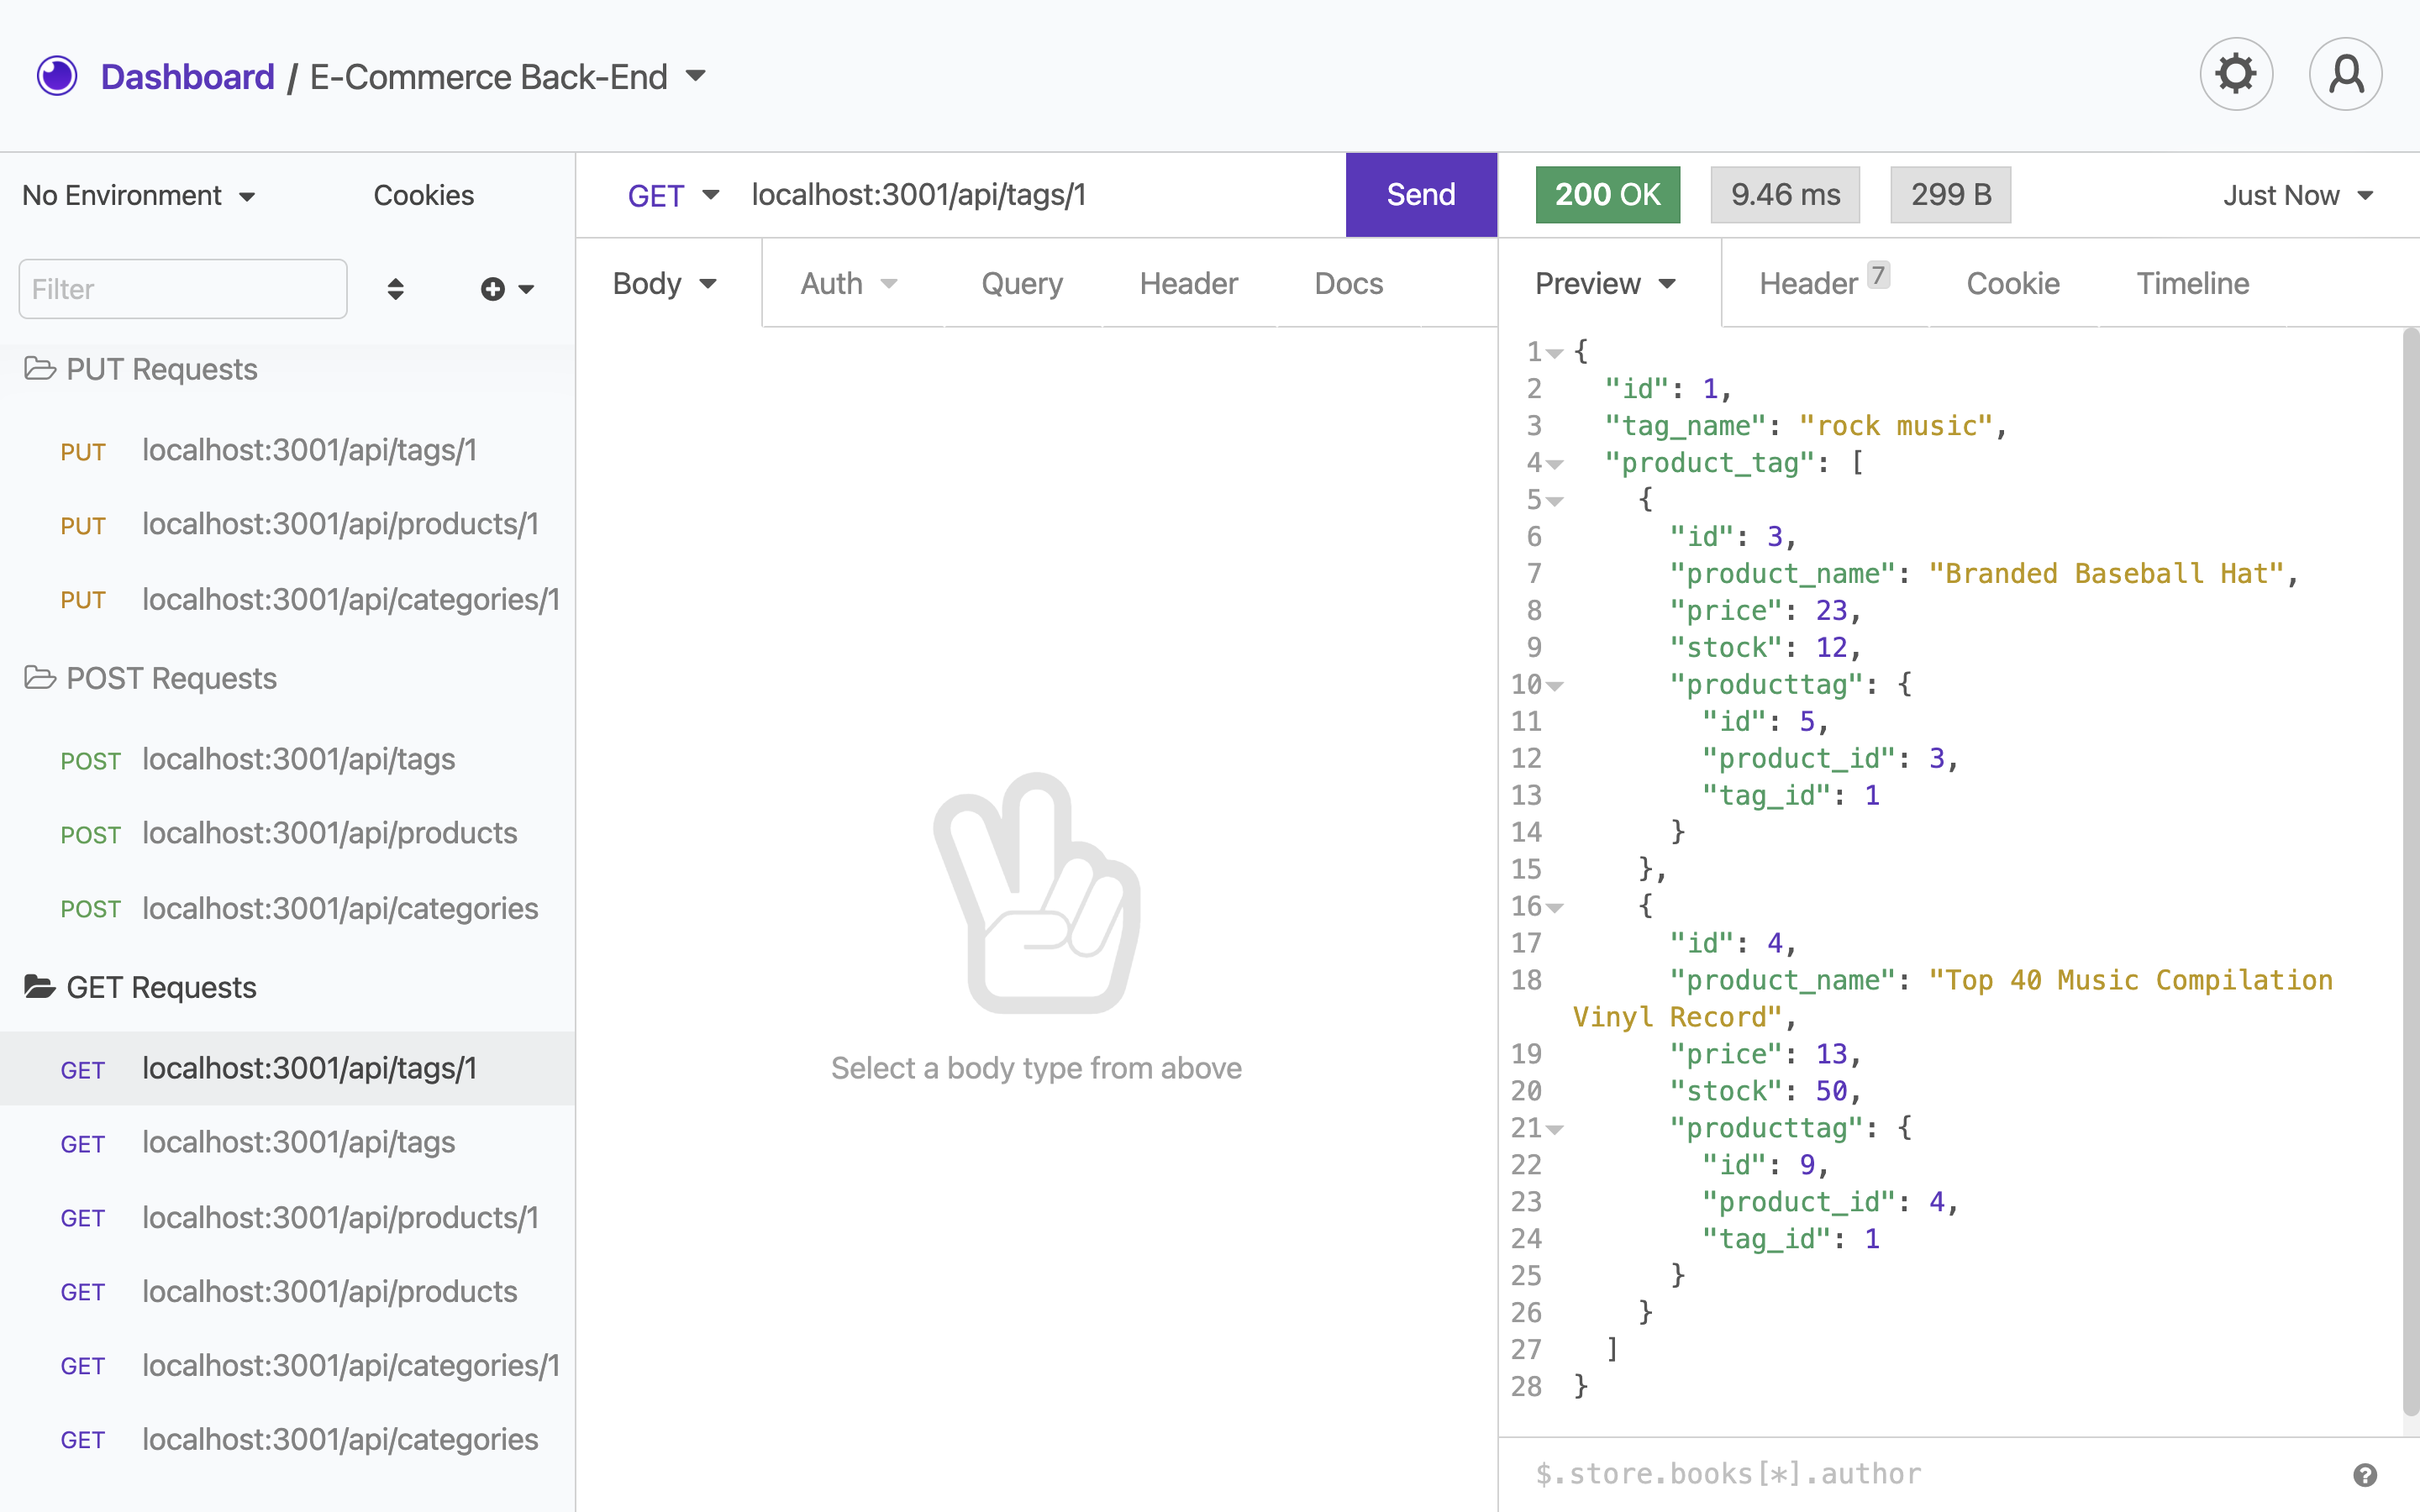Click the Insomnia logo icon
This screenshot has height=1512, width=2420.
[57, 75]
